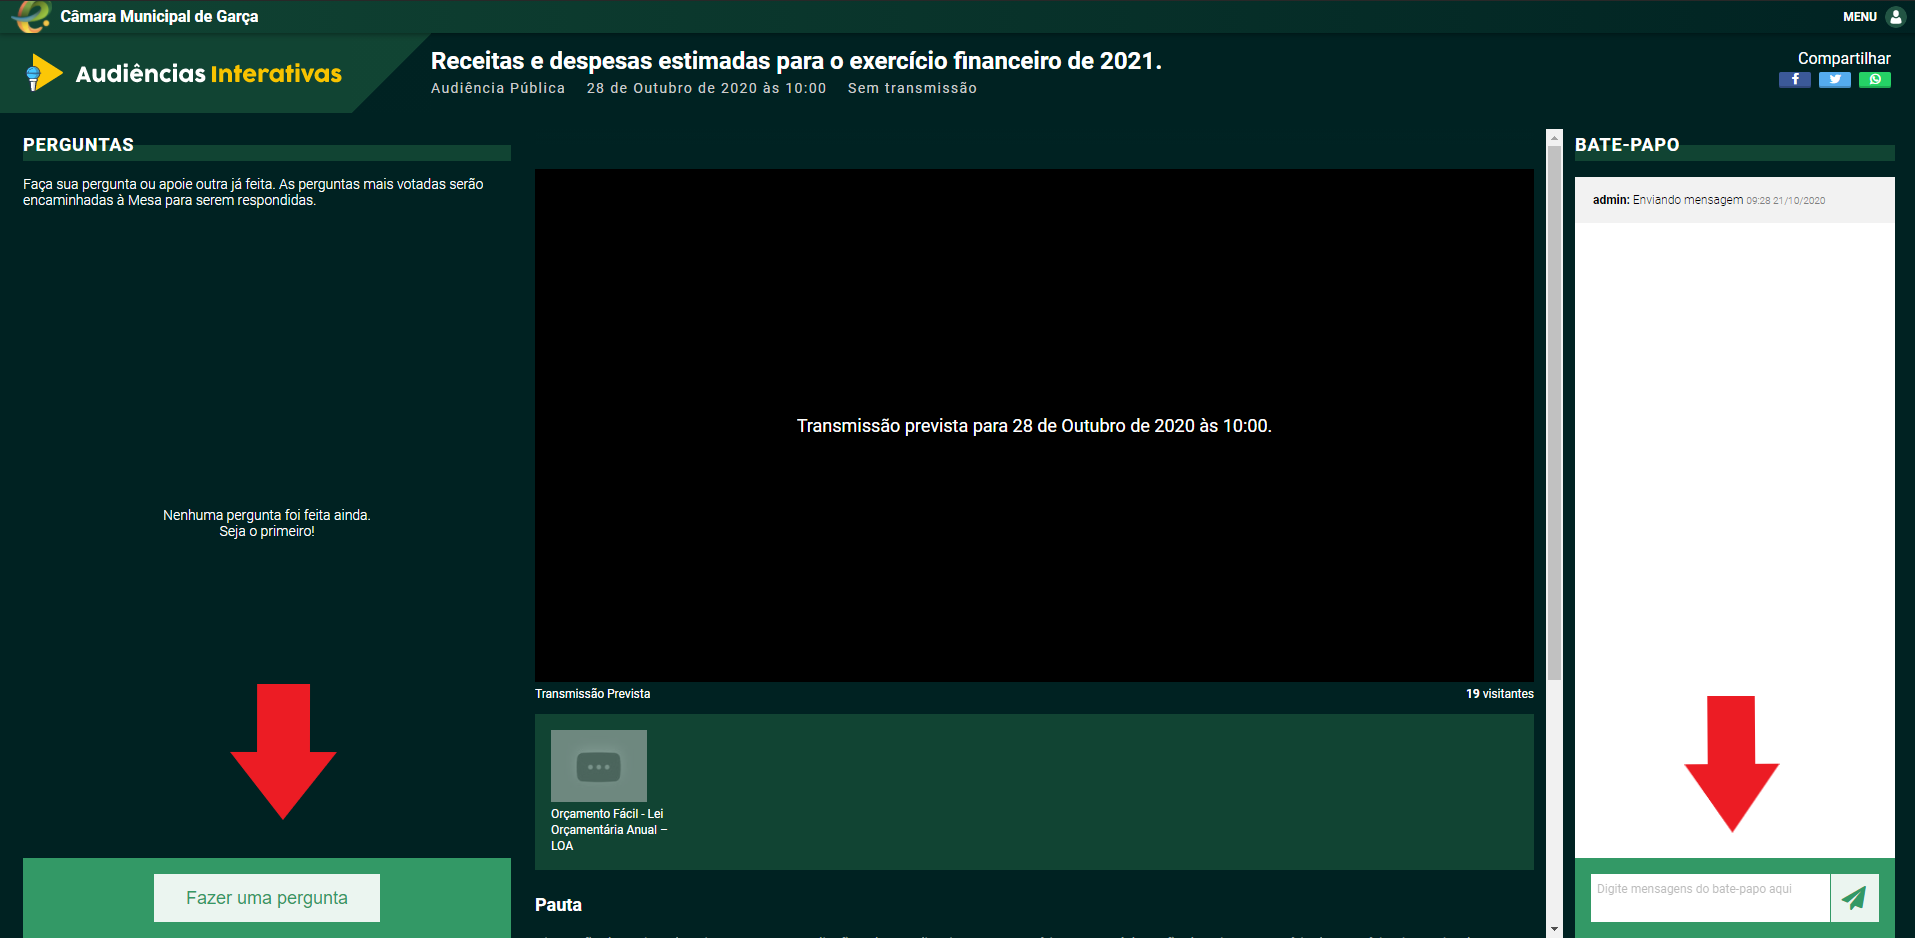
Task: Click the Câmara Municipal de Garça title
Action: click(159, 17)
